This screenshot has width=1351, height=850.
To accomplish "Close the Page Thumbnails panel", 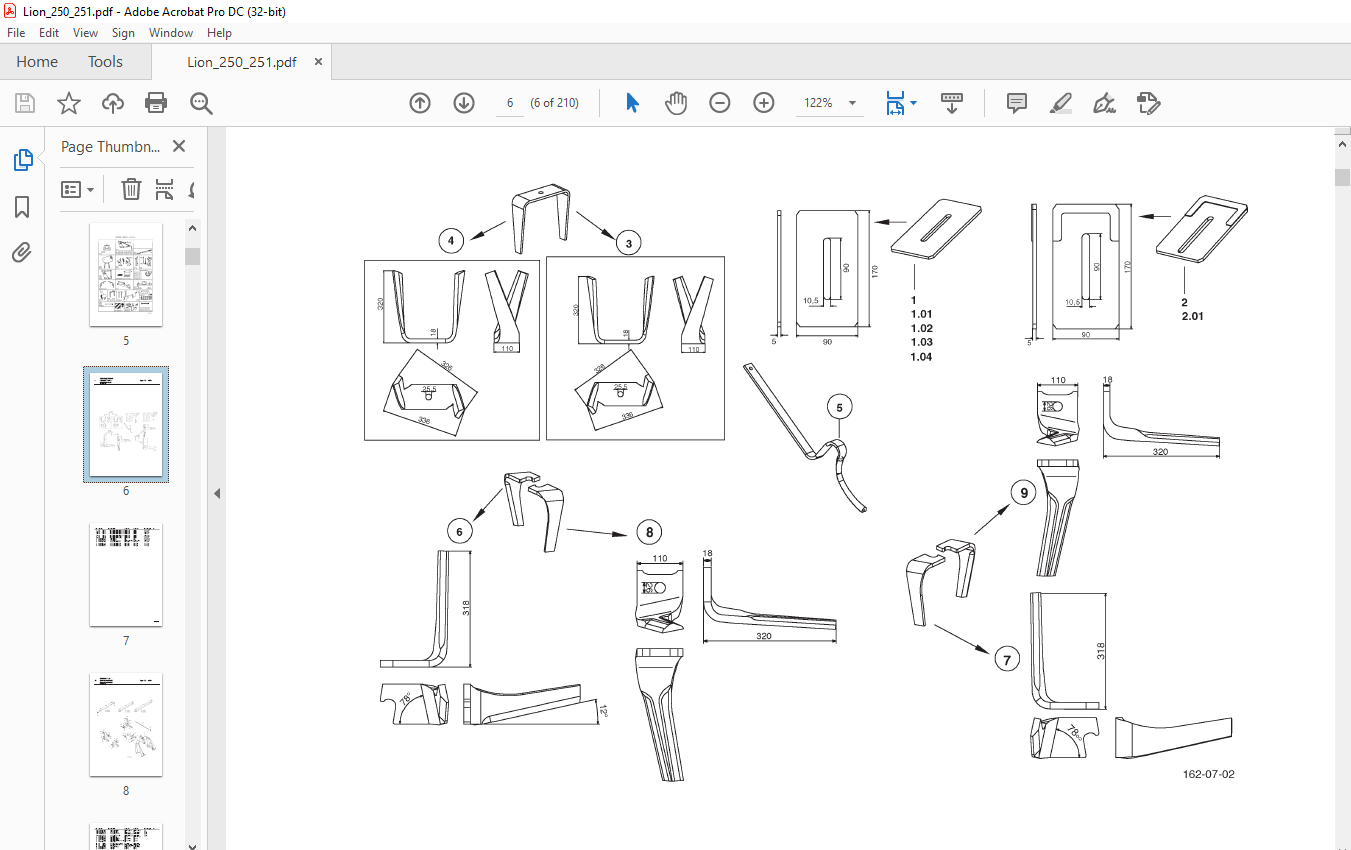I will (179, 146).
